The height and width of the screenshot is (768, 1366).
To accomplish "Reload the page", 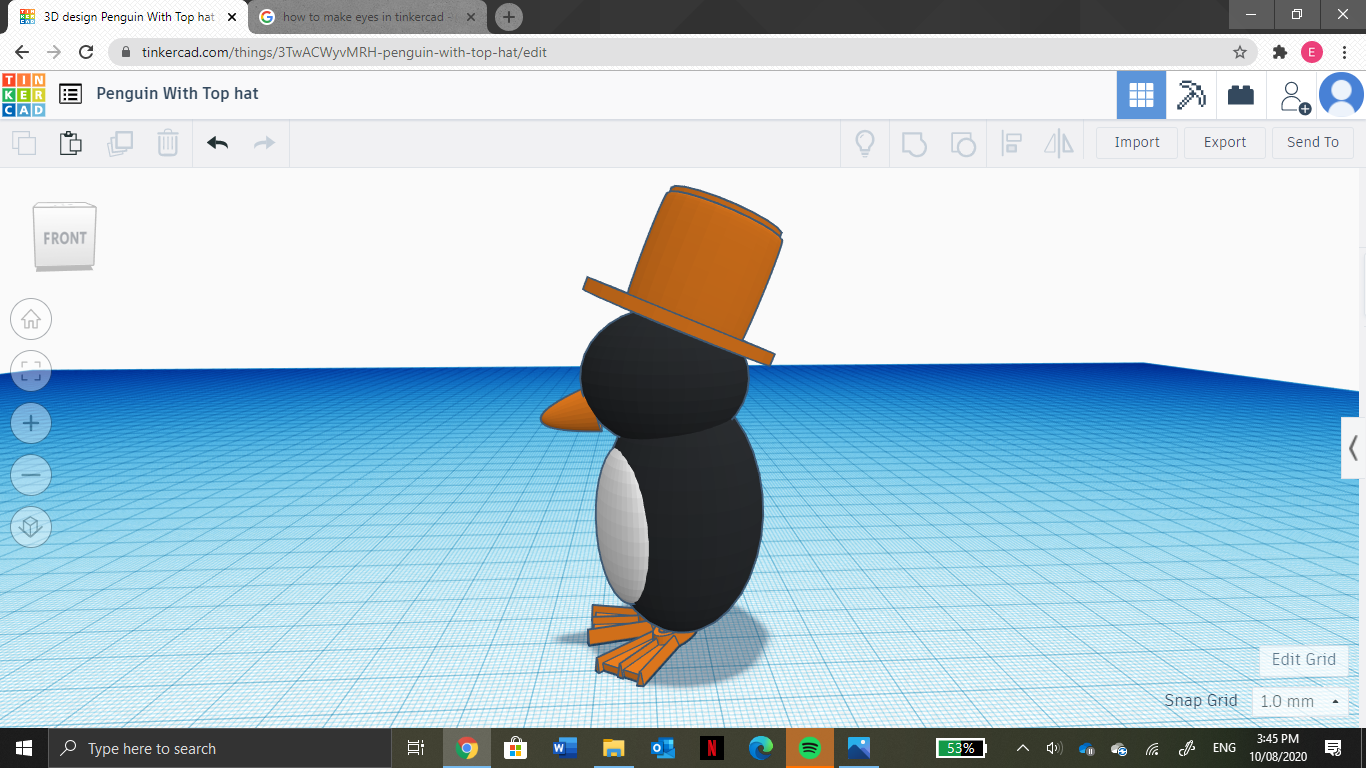I will click(x=86, y=52).
